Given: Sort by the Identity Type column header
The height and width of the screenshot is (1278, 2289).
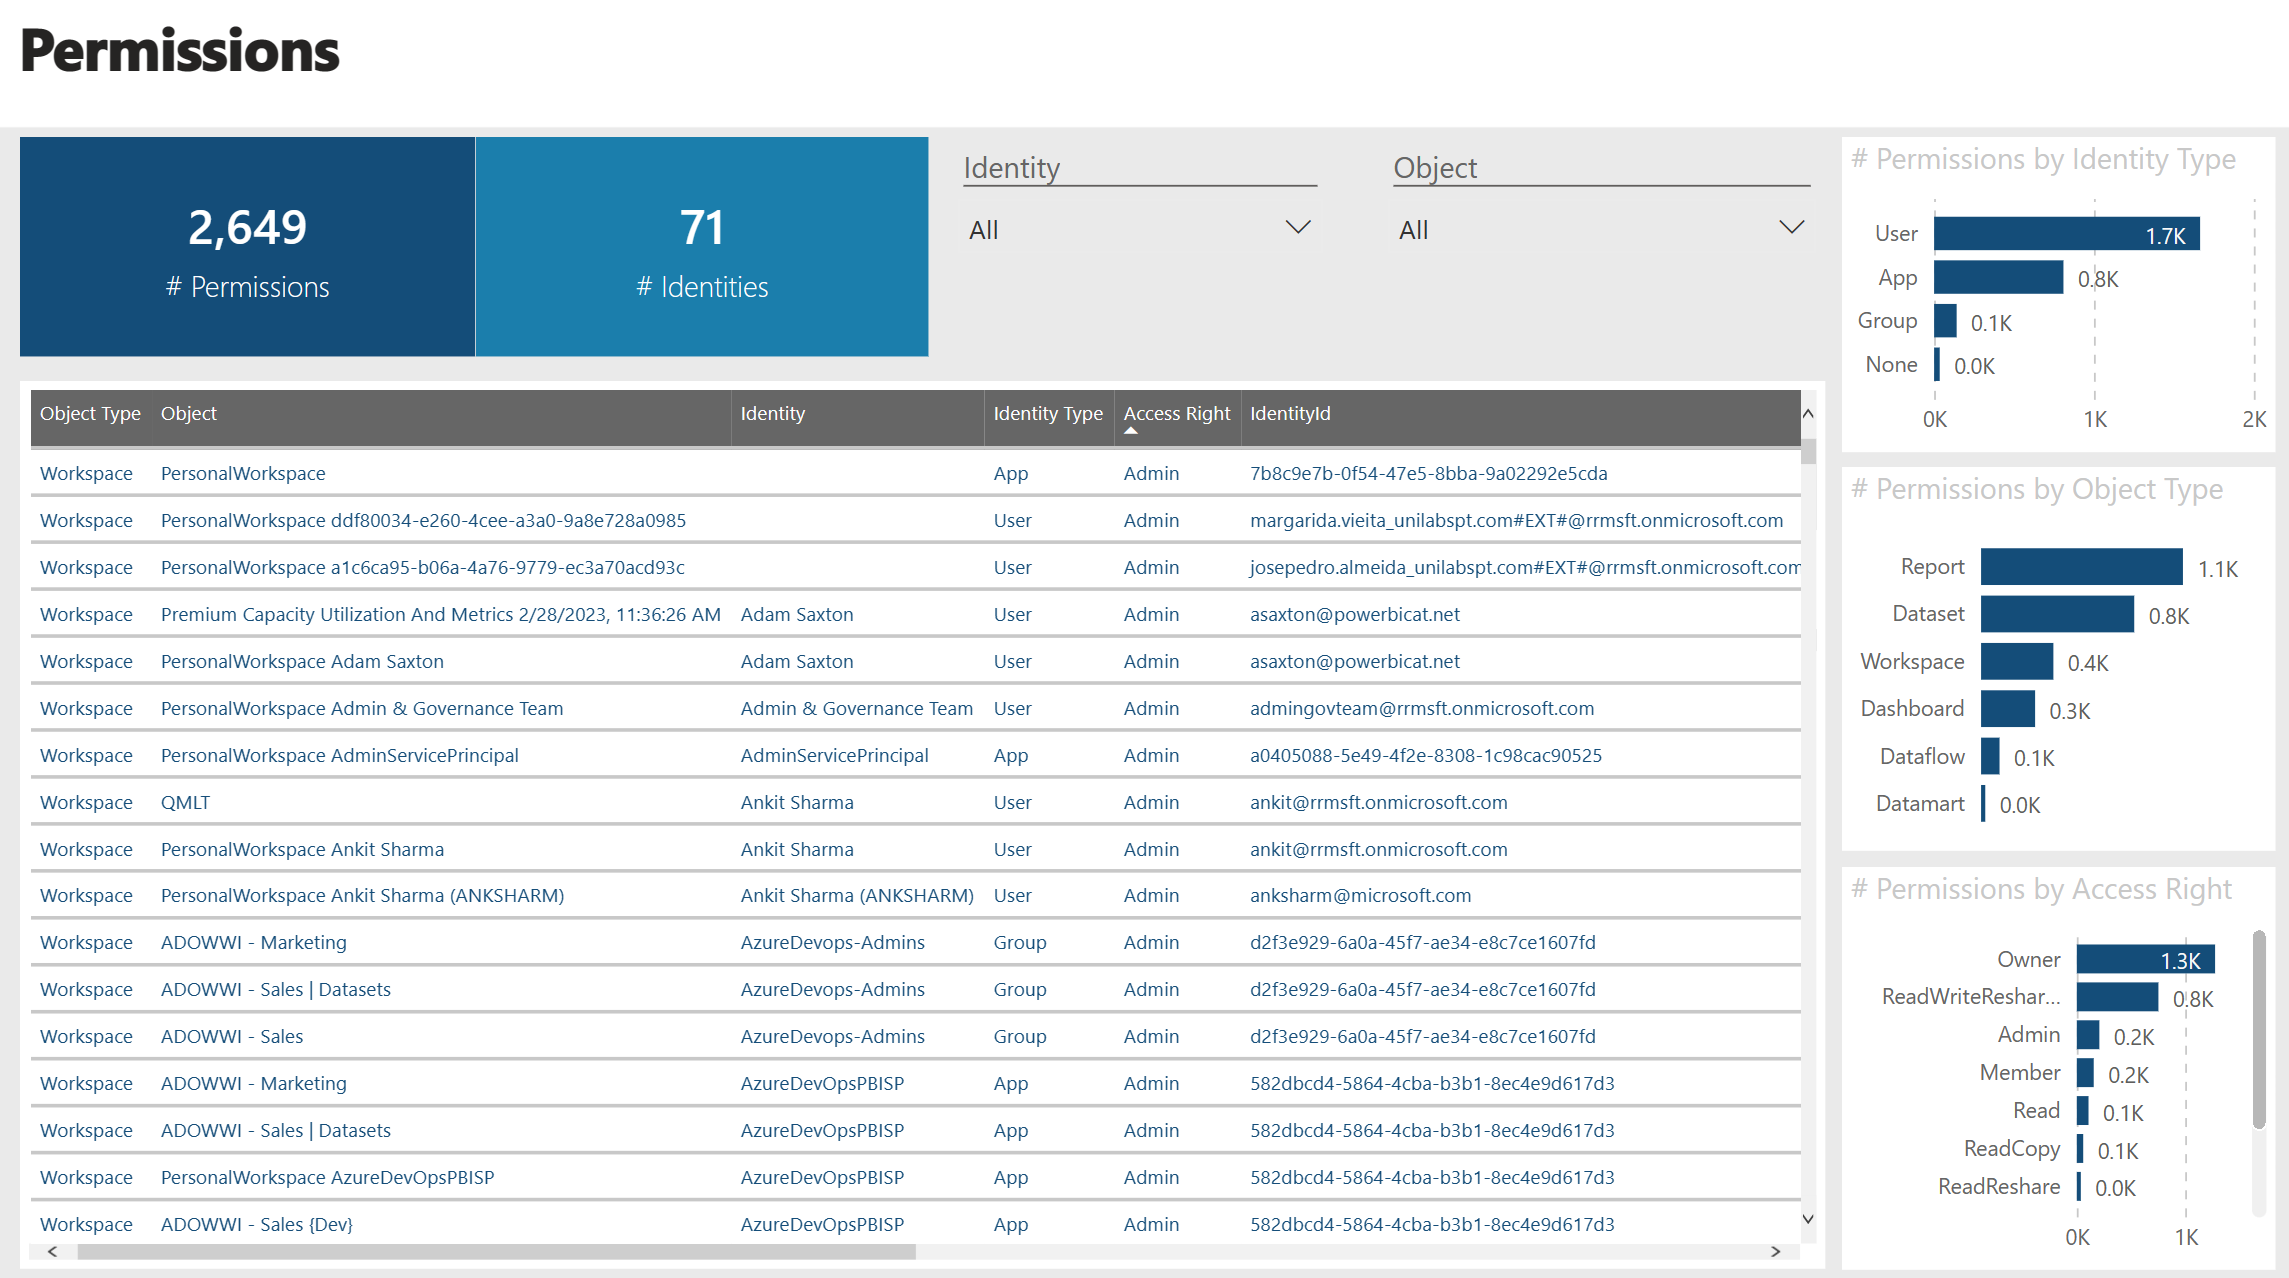Looking at the screenshot, I should (1047, 413).
